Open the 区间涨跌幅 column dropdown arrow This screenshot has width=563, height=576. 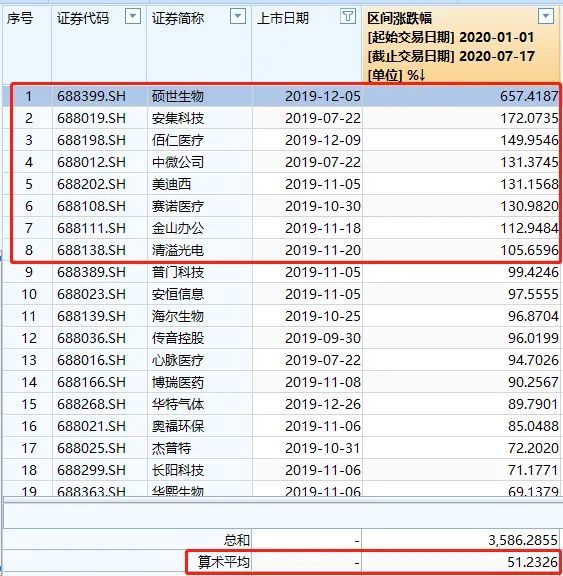pos(546,17)
